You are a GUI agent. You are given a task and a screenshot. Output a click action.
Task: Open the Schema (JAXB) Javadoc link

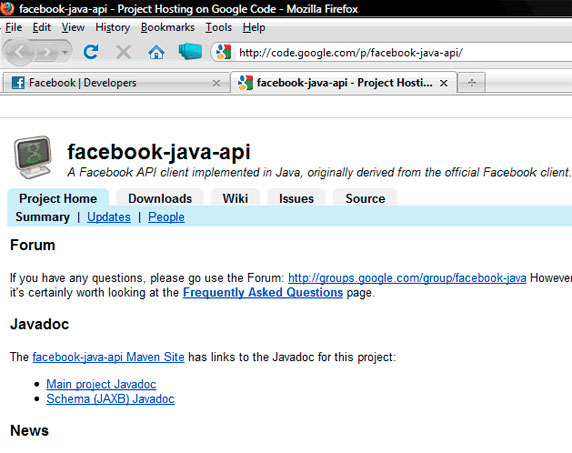click(x=110, y=399)
